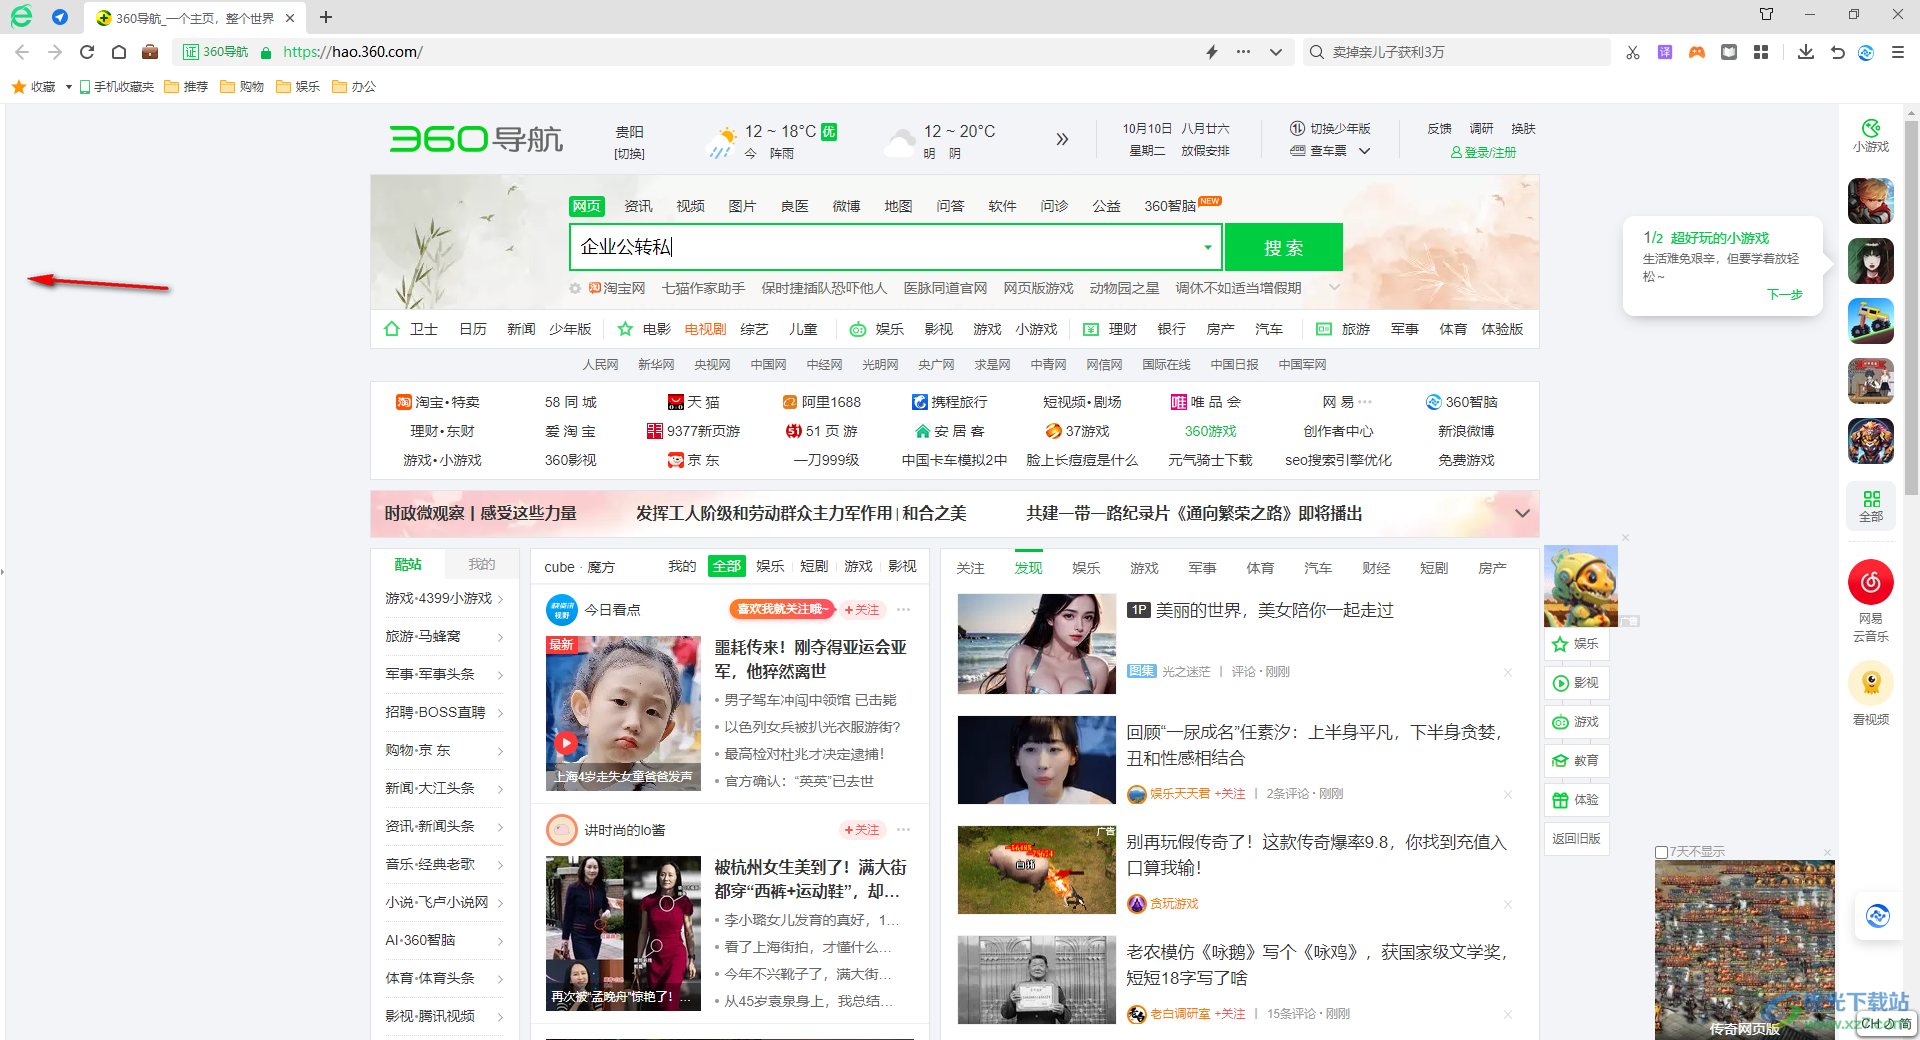Switch feed to 娱乐 tab beside 发现
The width and height of the screenshot is (1920, 1040).
(1086, 568)
